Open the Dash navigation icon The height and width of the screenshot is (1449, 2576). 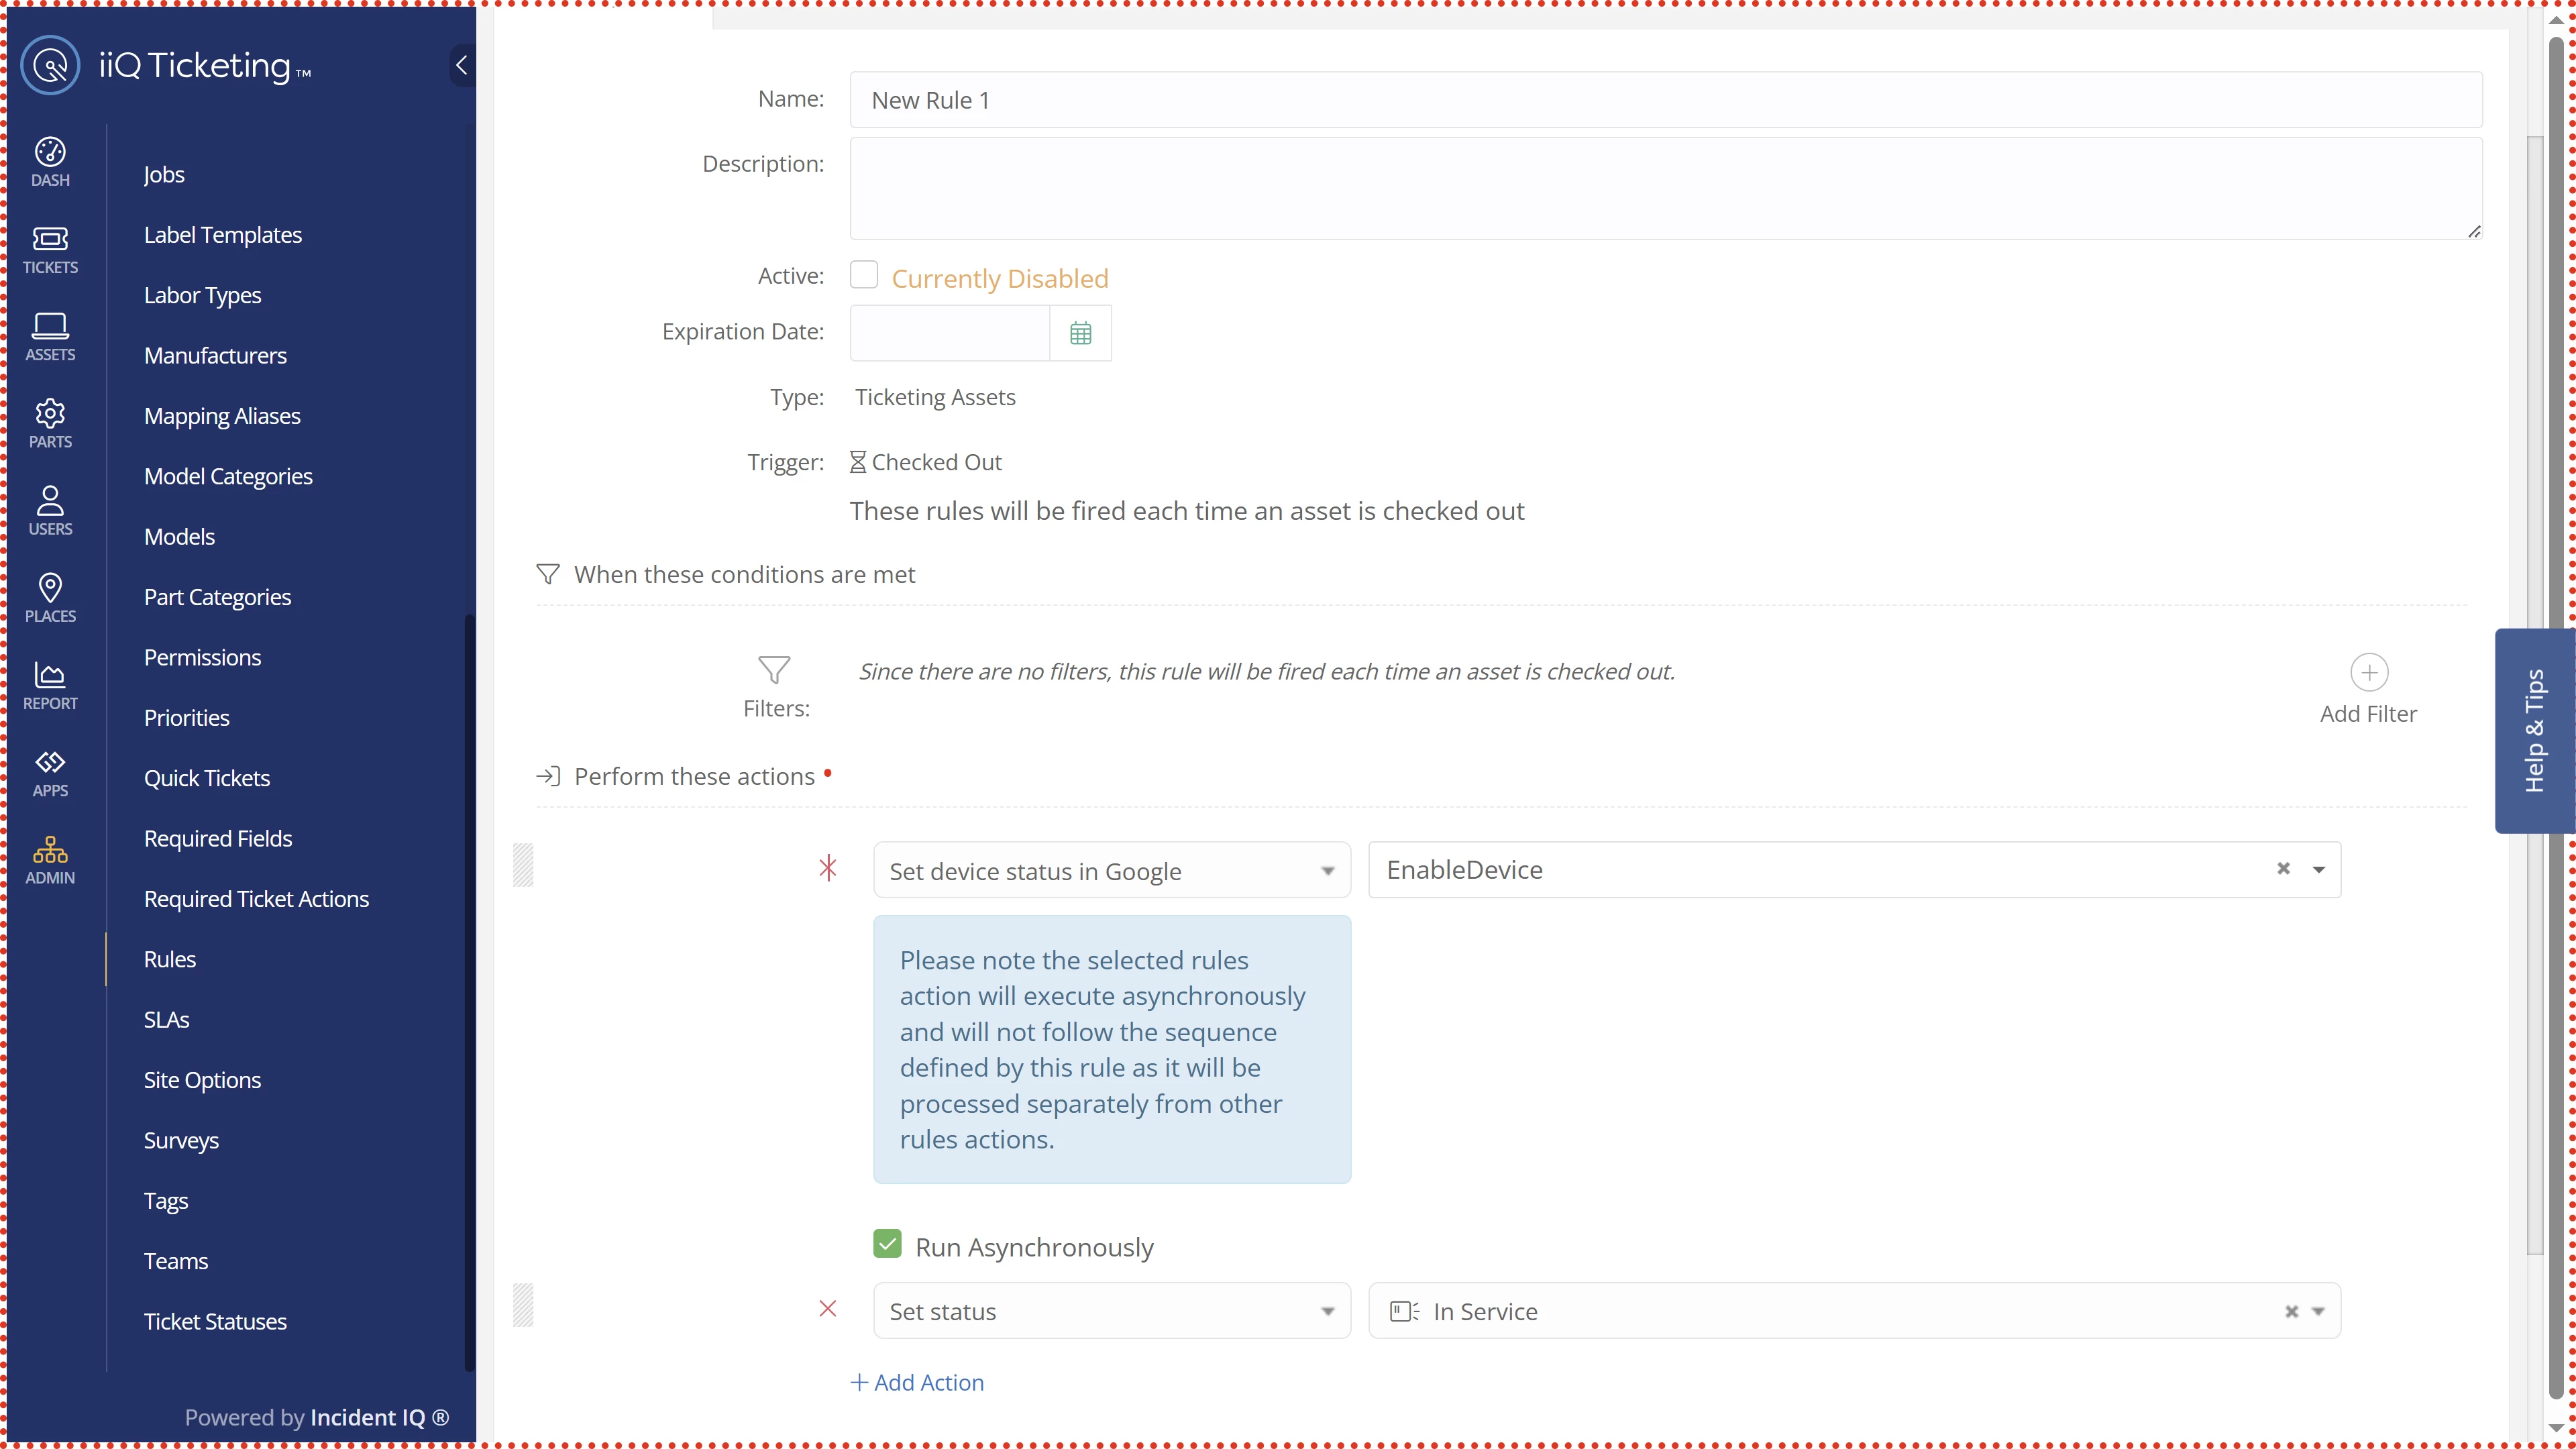[50, 162]
